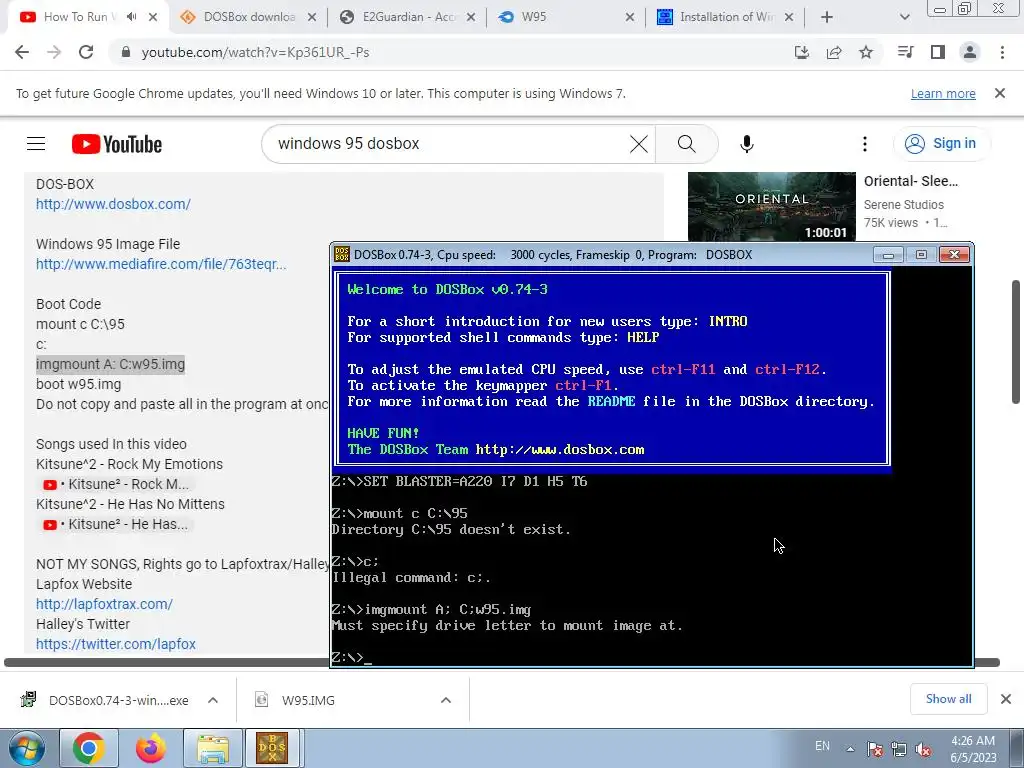Toggle Chrome side panel icon
The height and width of the screenshot is (768, 1024).
tap(938, 52)
